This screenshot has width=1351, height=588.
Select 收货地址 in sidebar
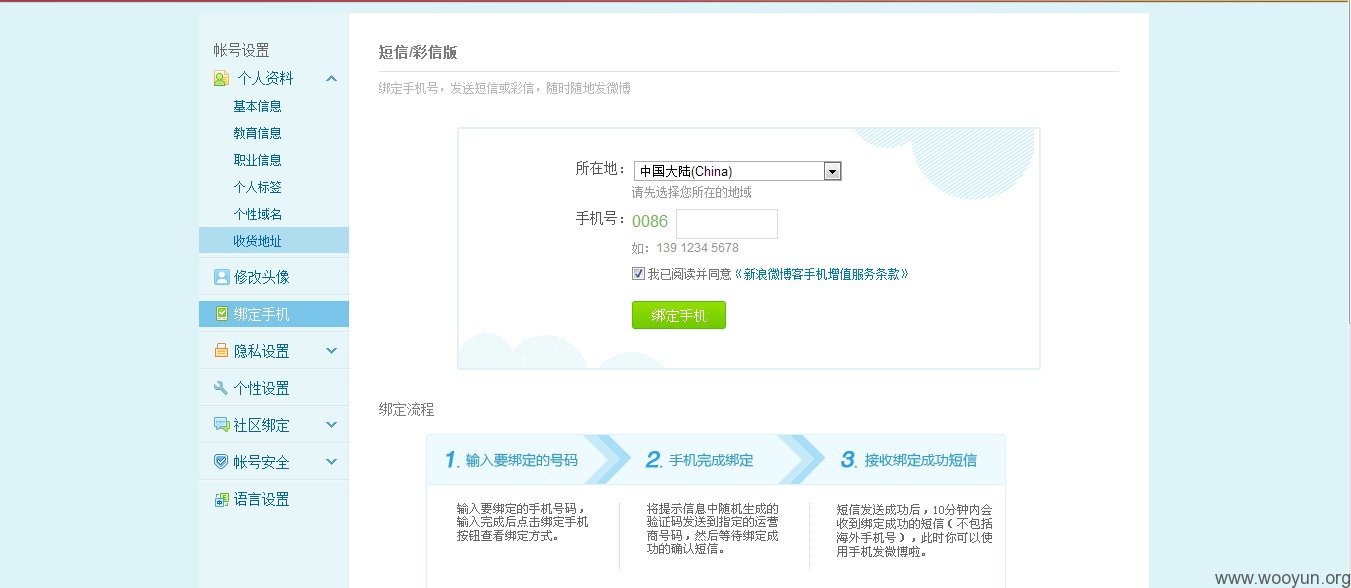tap(274, 240)
